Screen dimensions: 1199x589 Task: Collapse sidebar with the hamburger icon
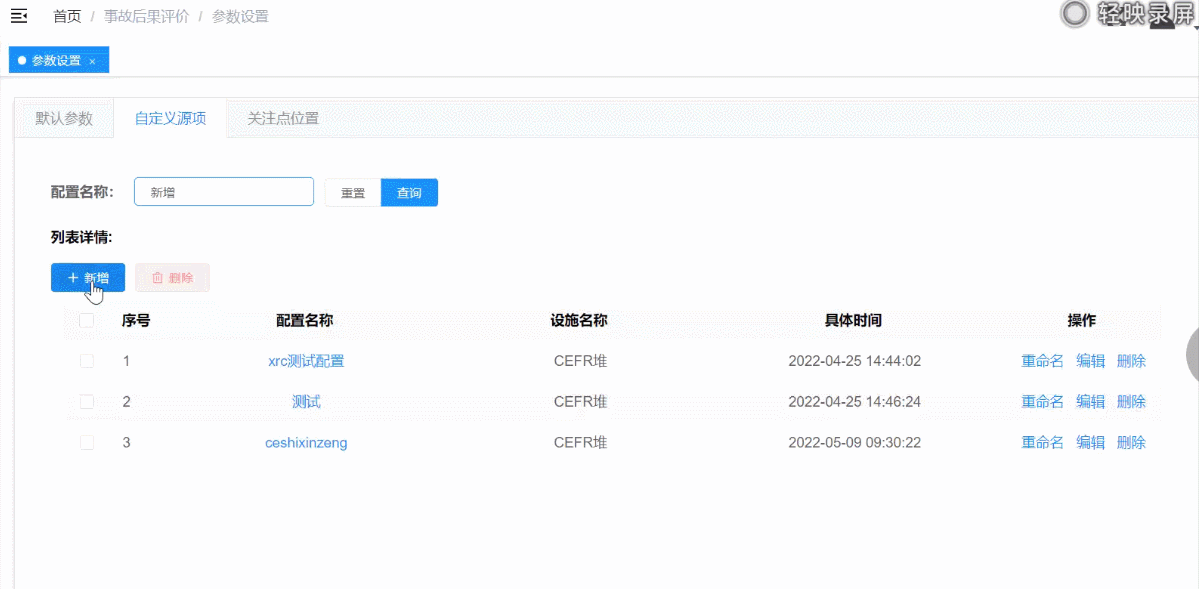tap(19, 16)
